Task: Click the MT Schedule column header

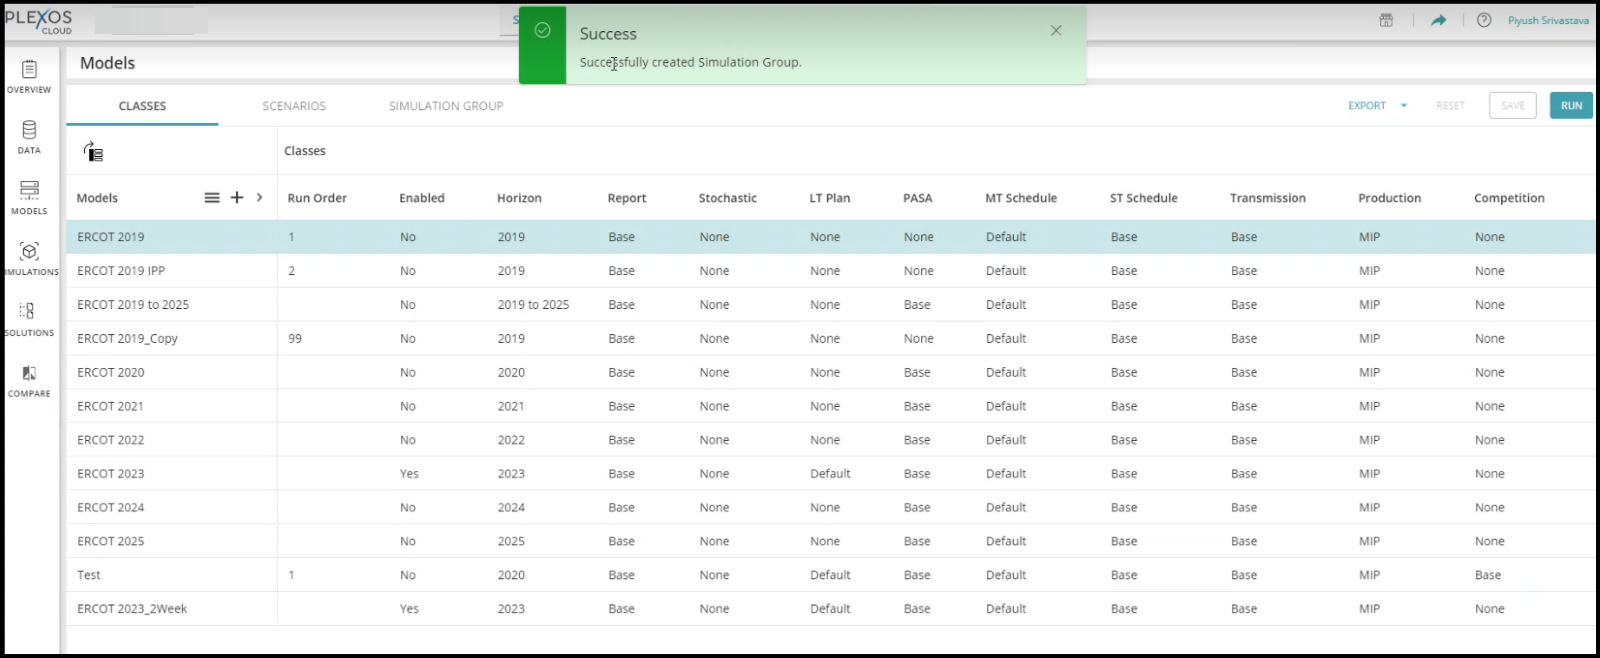Action: click(1021, 198)
